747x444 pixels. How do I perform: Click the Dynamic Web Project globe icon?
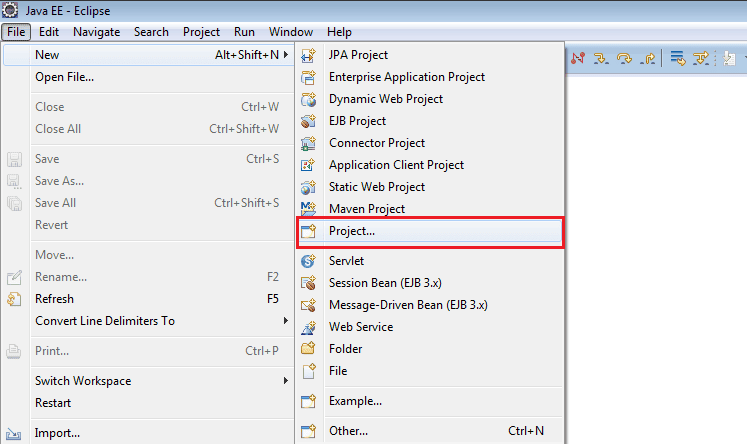pos(308,99)
